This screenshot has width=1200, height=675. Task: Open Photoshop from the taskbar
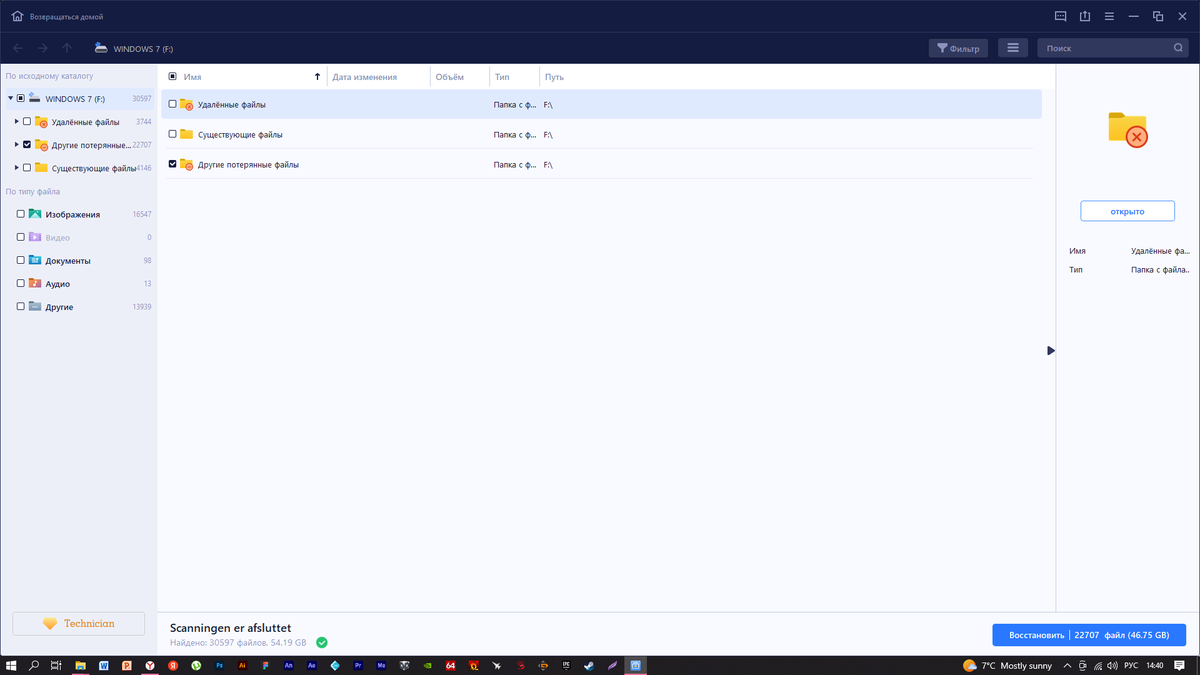[x=219, y=665]
